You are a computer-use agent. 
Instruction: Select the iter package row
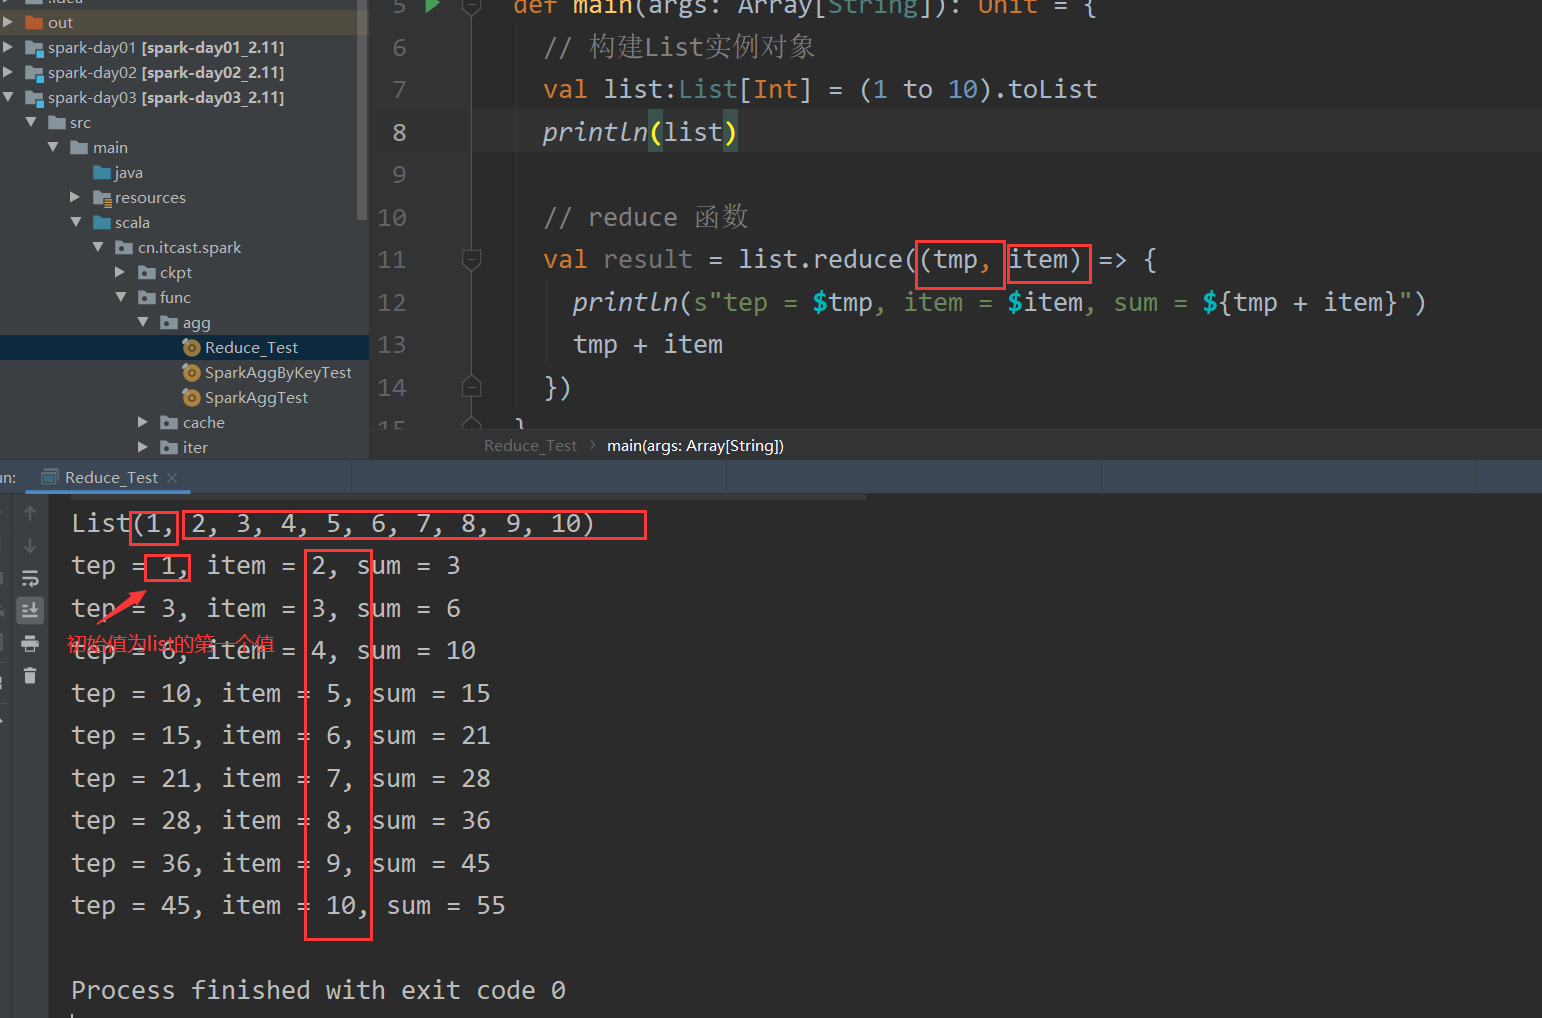(x=184, y=447)
